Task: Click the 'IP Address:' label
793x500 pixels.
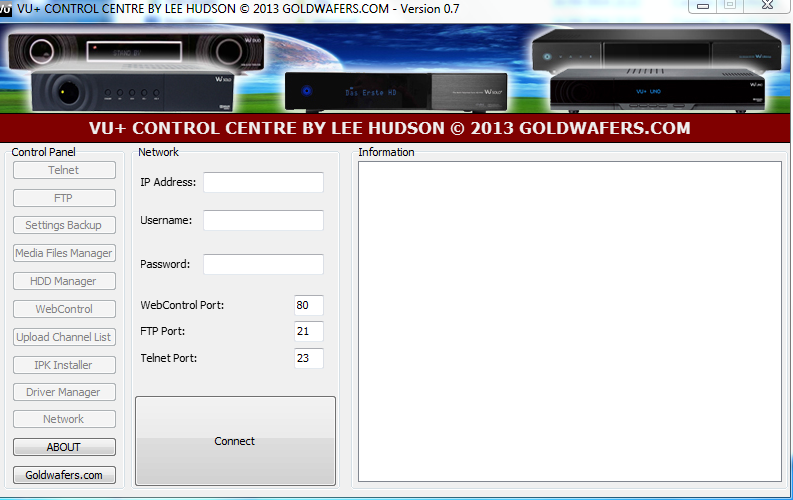Action: (168, 182)
